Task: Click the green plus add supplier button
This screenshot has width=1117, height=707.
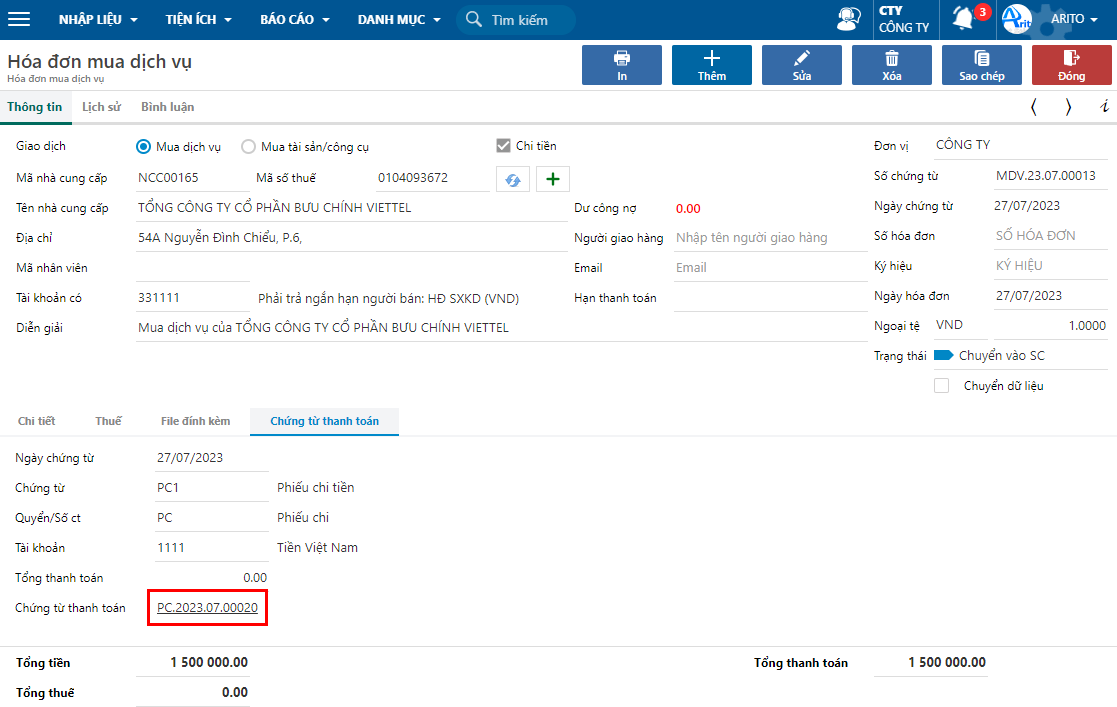Action: coord(552,179)
